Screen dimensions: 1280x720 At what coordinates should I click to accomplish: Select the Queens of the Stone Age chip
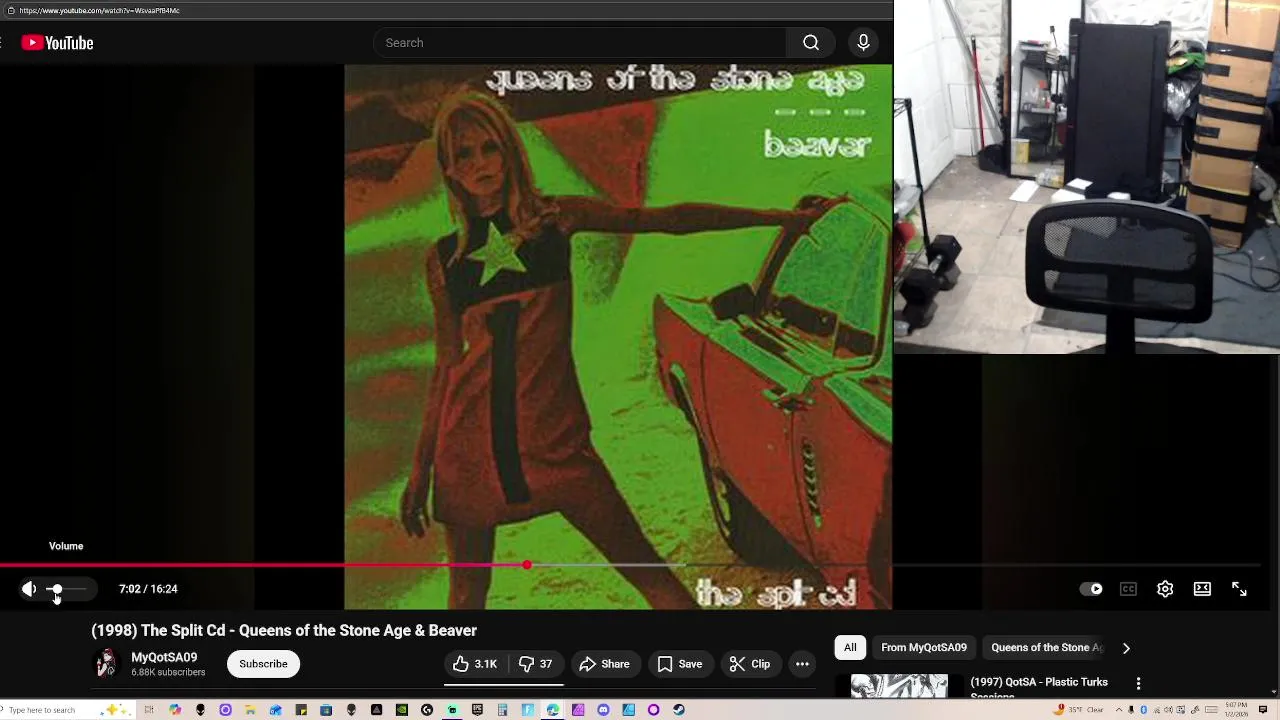[1046, 647]
